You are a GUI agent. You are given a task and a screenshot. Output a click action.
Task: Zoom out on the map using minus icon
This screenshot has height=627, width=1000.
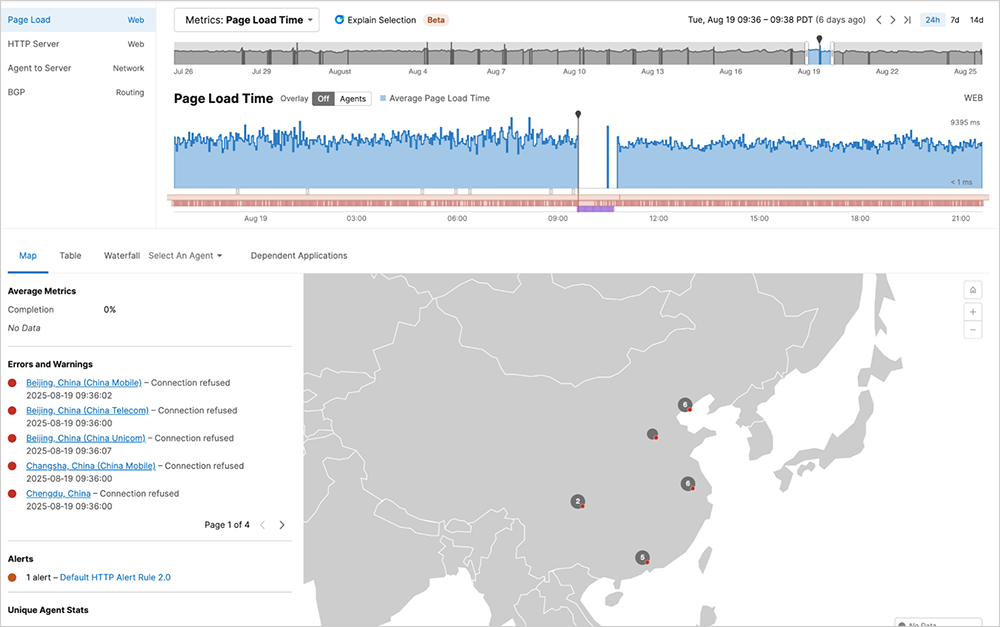[972, 329]
